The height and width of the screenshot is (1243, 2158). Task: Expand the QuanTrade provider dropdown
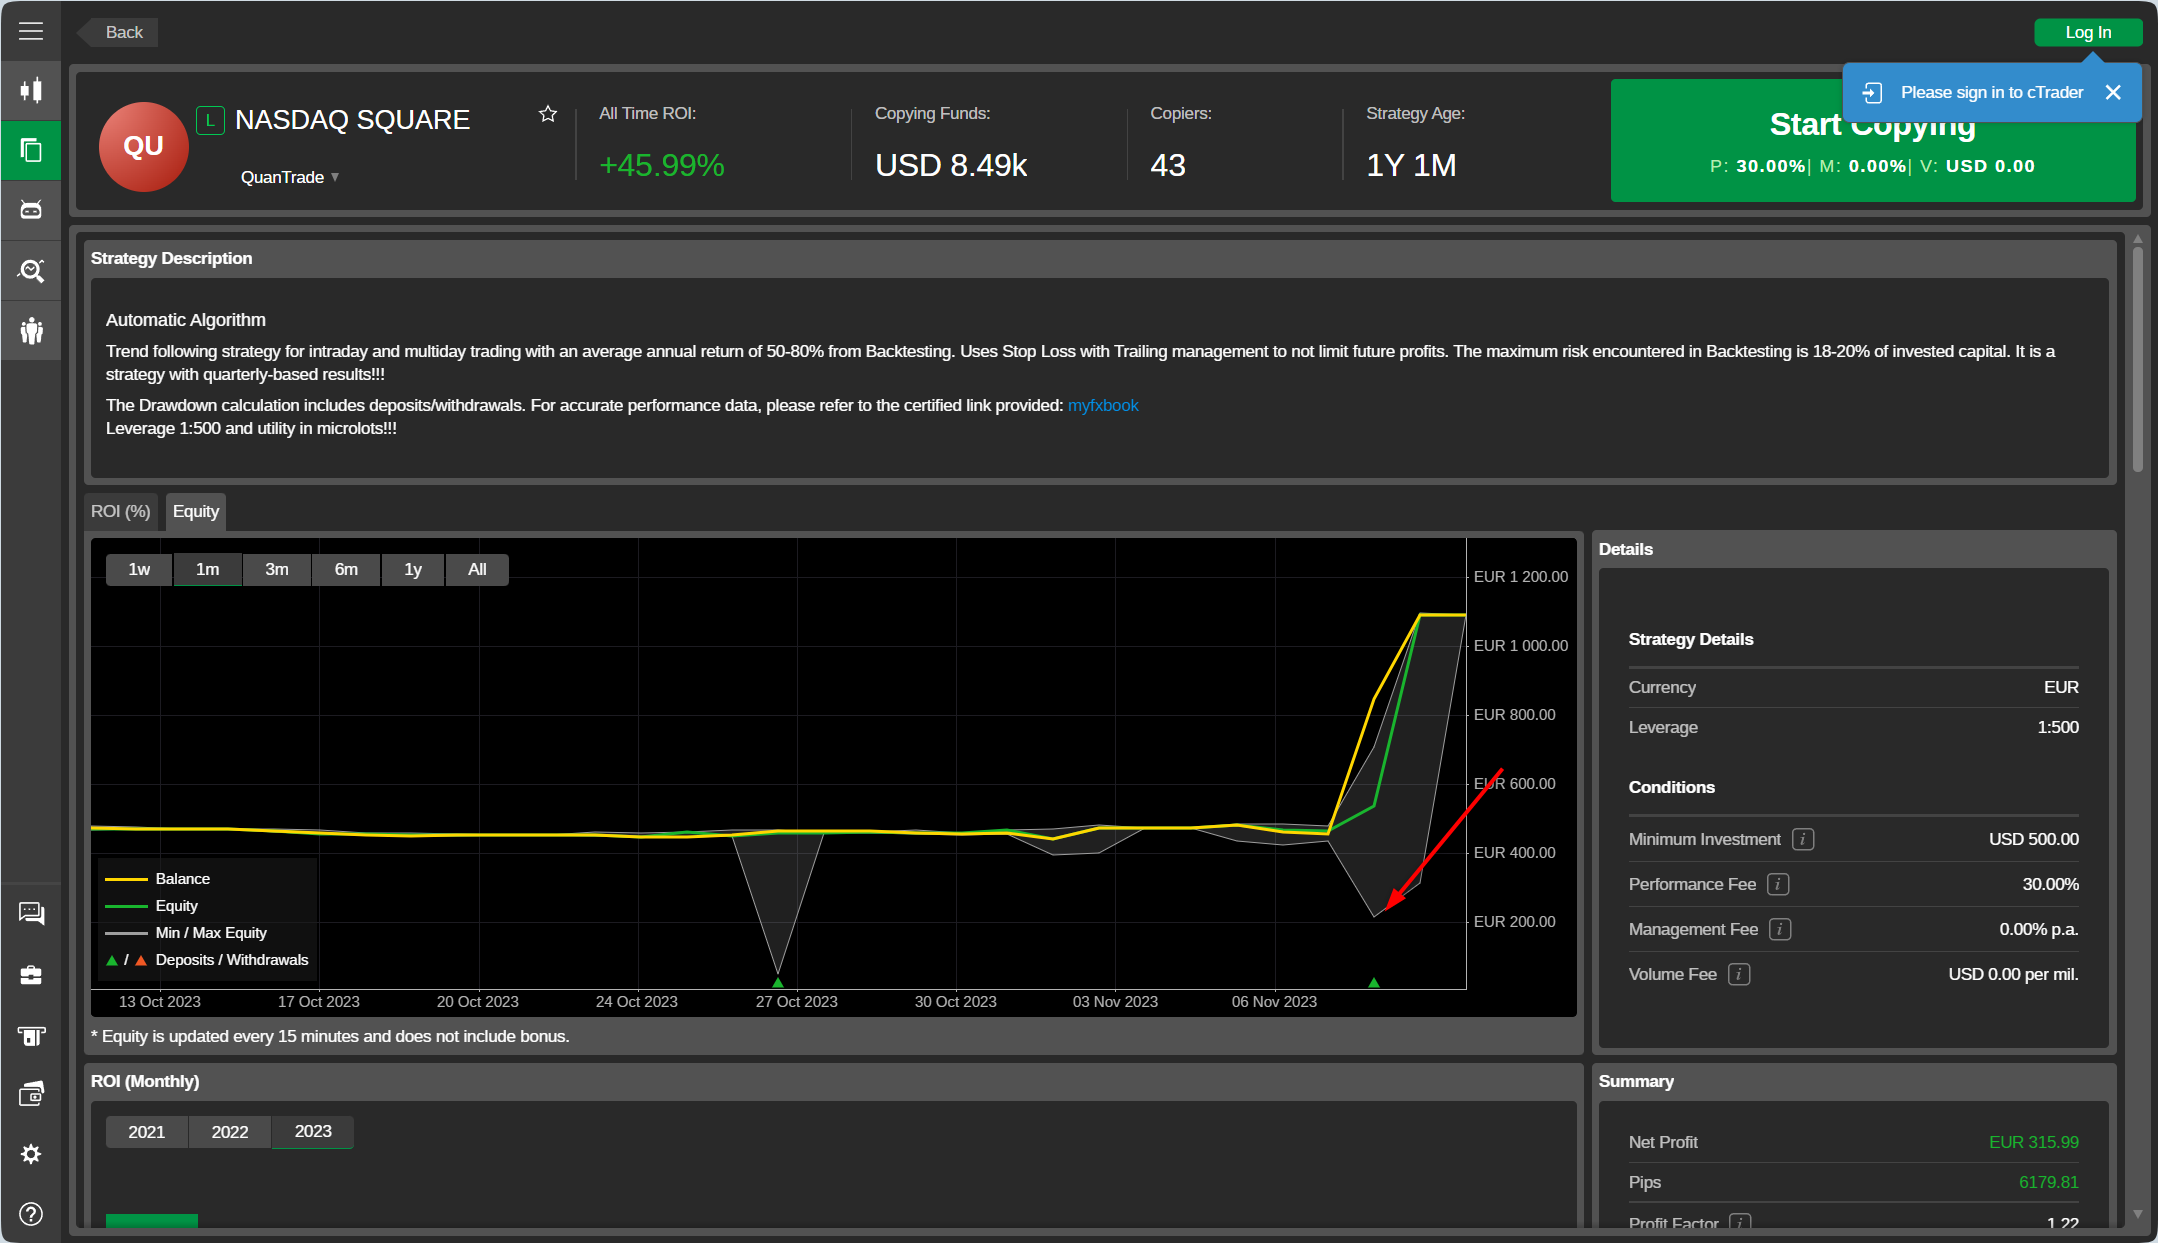290,177
